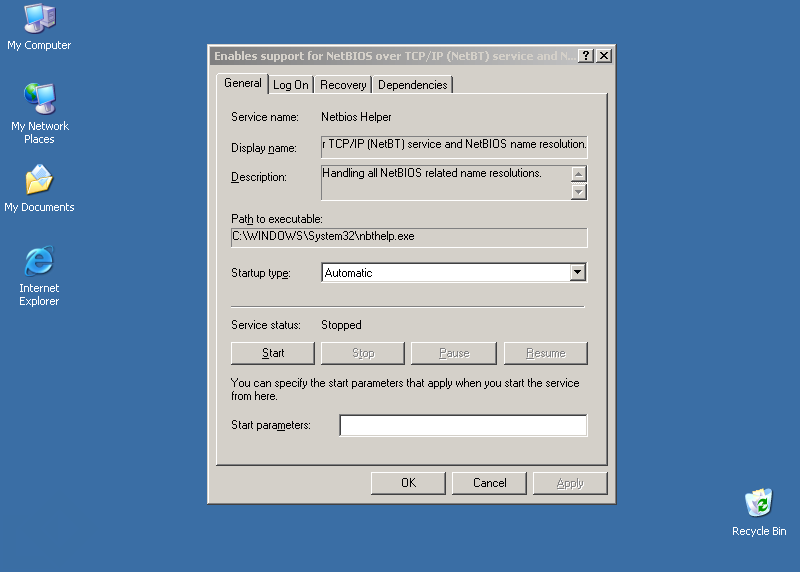Click the dialog title bar text
Image resolution: width=800 pixels, height=572 pixels.
pos(395,56)
